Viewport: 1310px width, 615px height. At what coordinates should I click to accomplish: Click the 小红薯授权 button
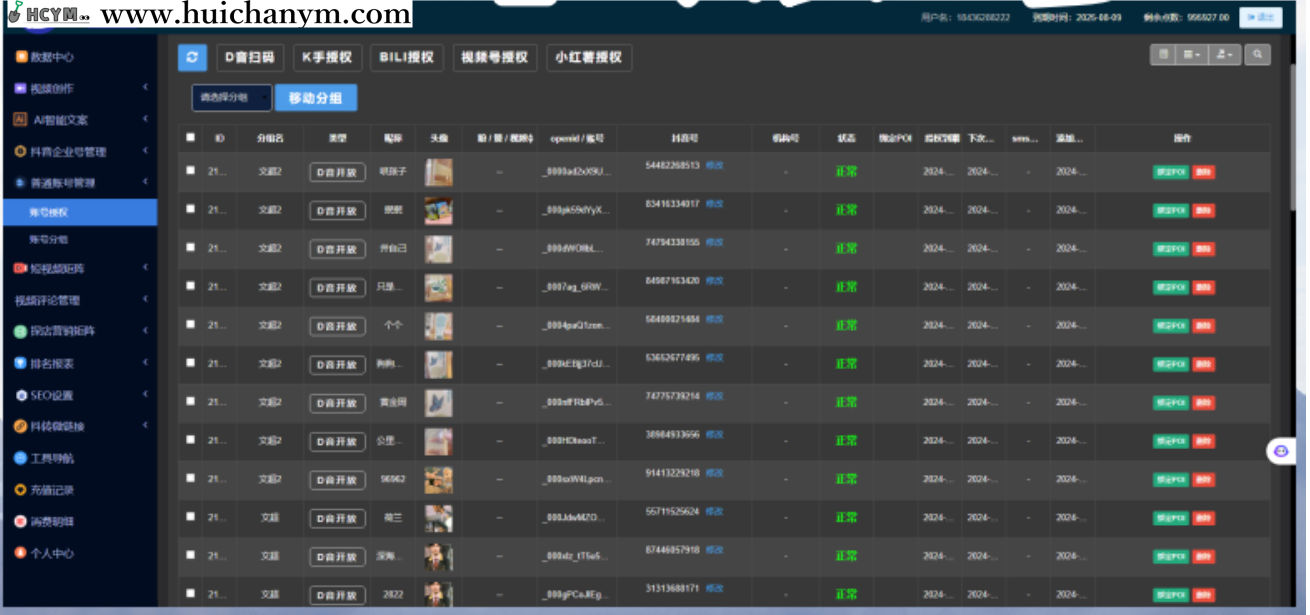tap(589, 57)
